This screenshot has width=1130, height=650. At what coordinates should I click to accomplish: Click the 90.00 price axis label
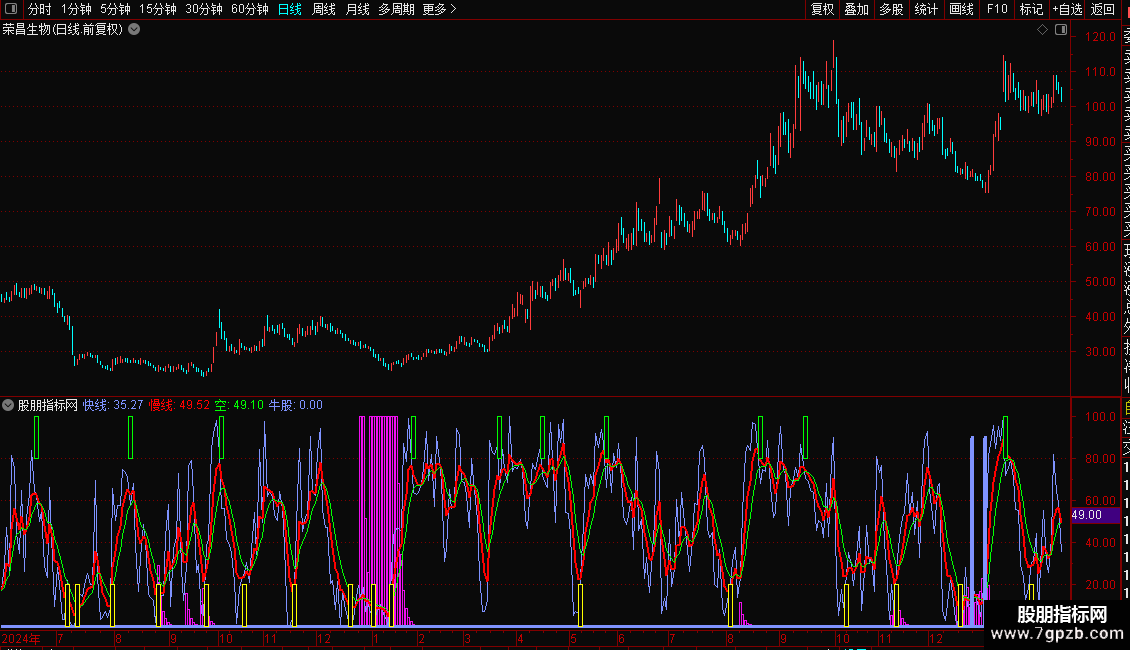coord(1100,142)
